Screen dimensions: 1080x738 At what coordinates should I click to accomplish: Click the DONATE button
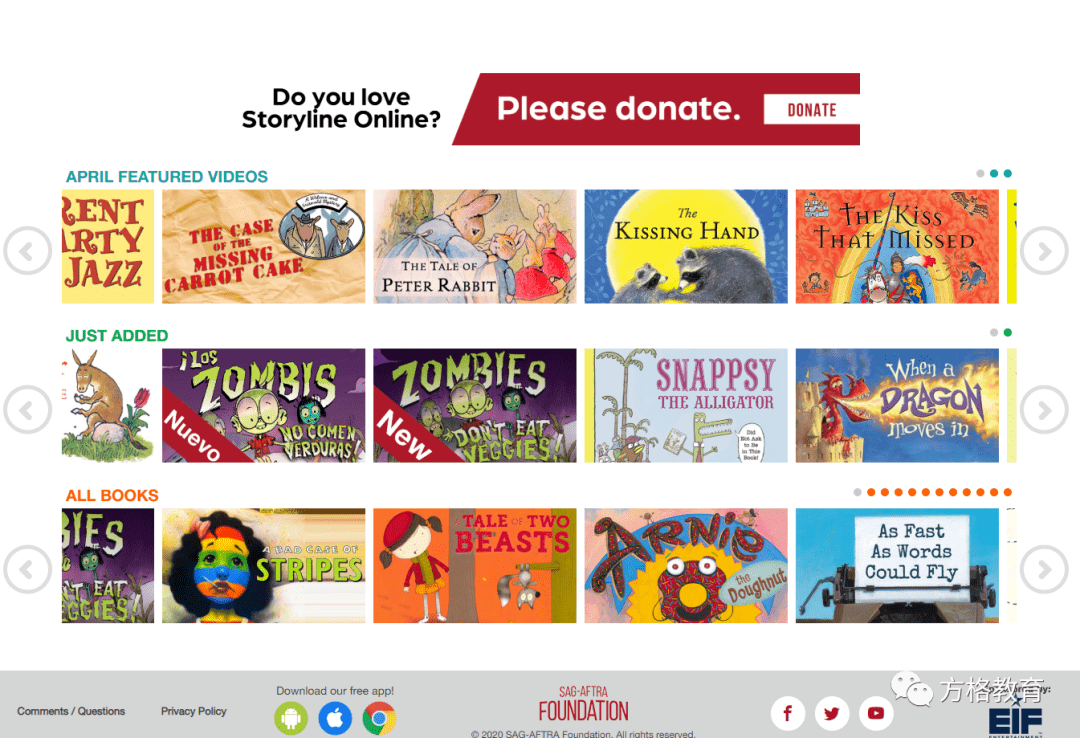(x=811, y=110)
